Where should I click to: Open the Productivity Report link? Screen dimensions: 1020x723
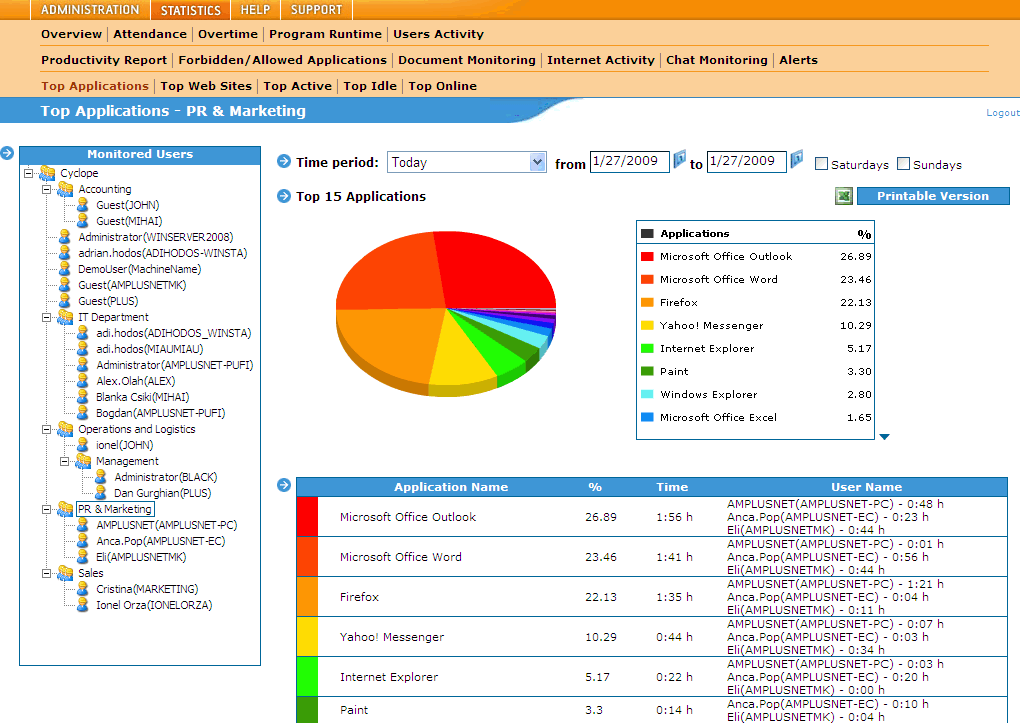tap(104, 60)
